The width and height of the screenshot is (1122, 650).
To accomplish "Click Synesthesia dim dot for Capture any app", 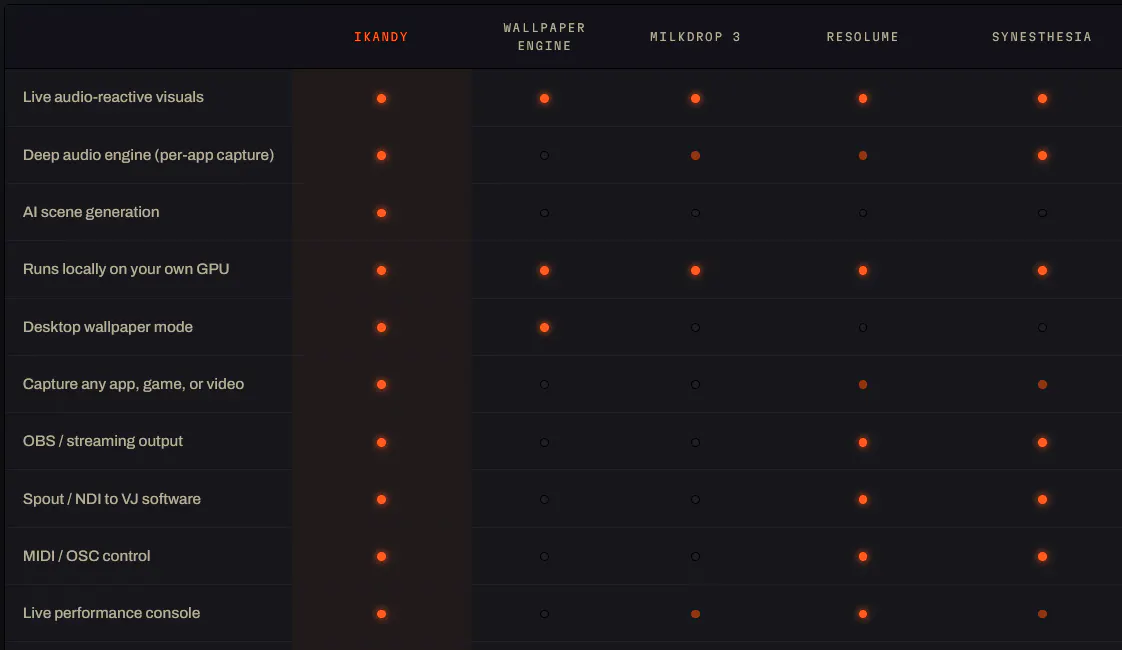I will click(1043, 384).
